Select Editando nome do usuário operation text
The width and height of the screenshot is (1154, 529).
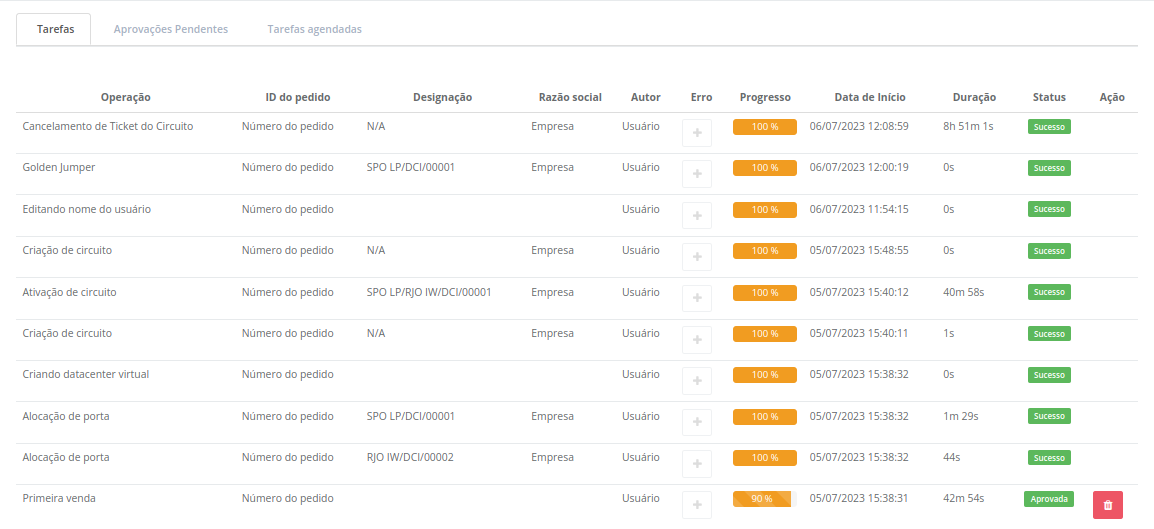click(x=87, y=209)
